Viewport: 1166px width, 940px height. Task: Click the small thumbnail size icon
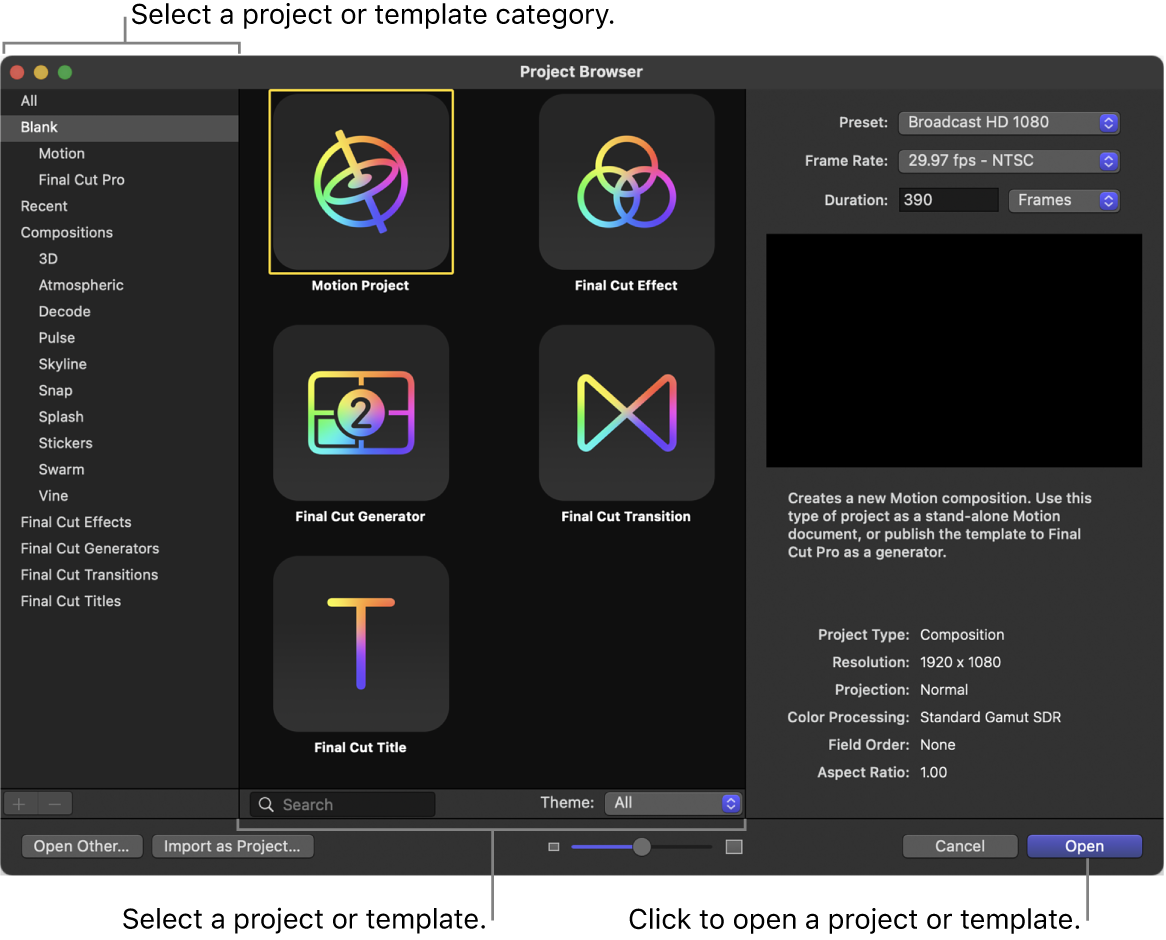553,846
